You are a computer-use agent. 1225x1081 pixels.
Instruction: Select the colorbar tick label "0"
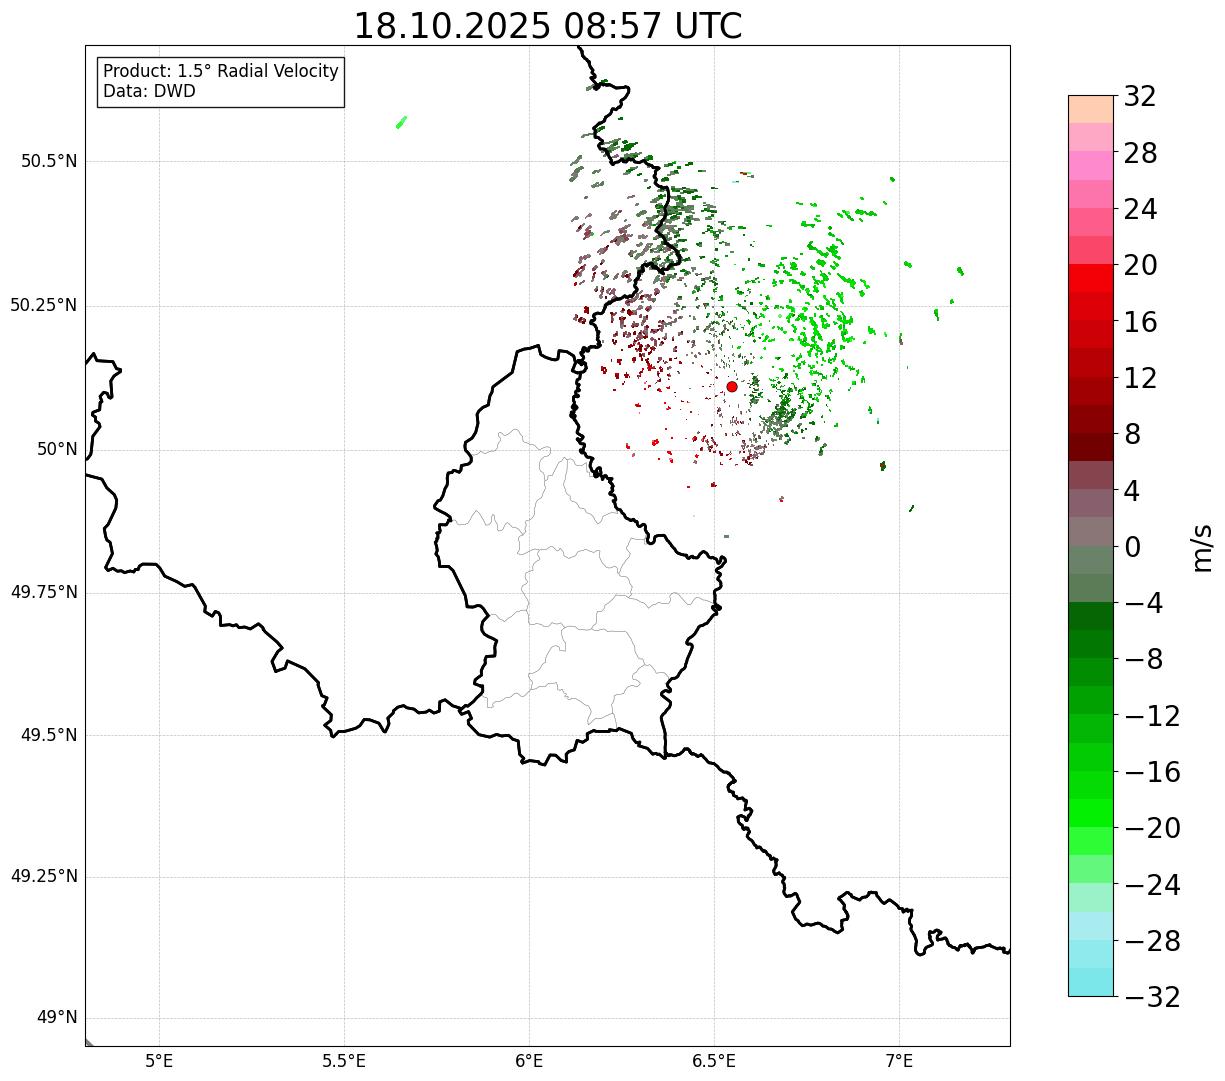[1132, 547]
